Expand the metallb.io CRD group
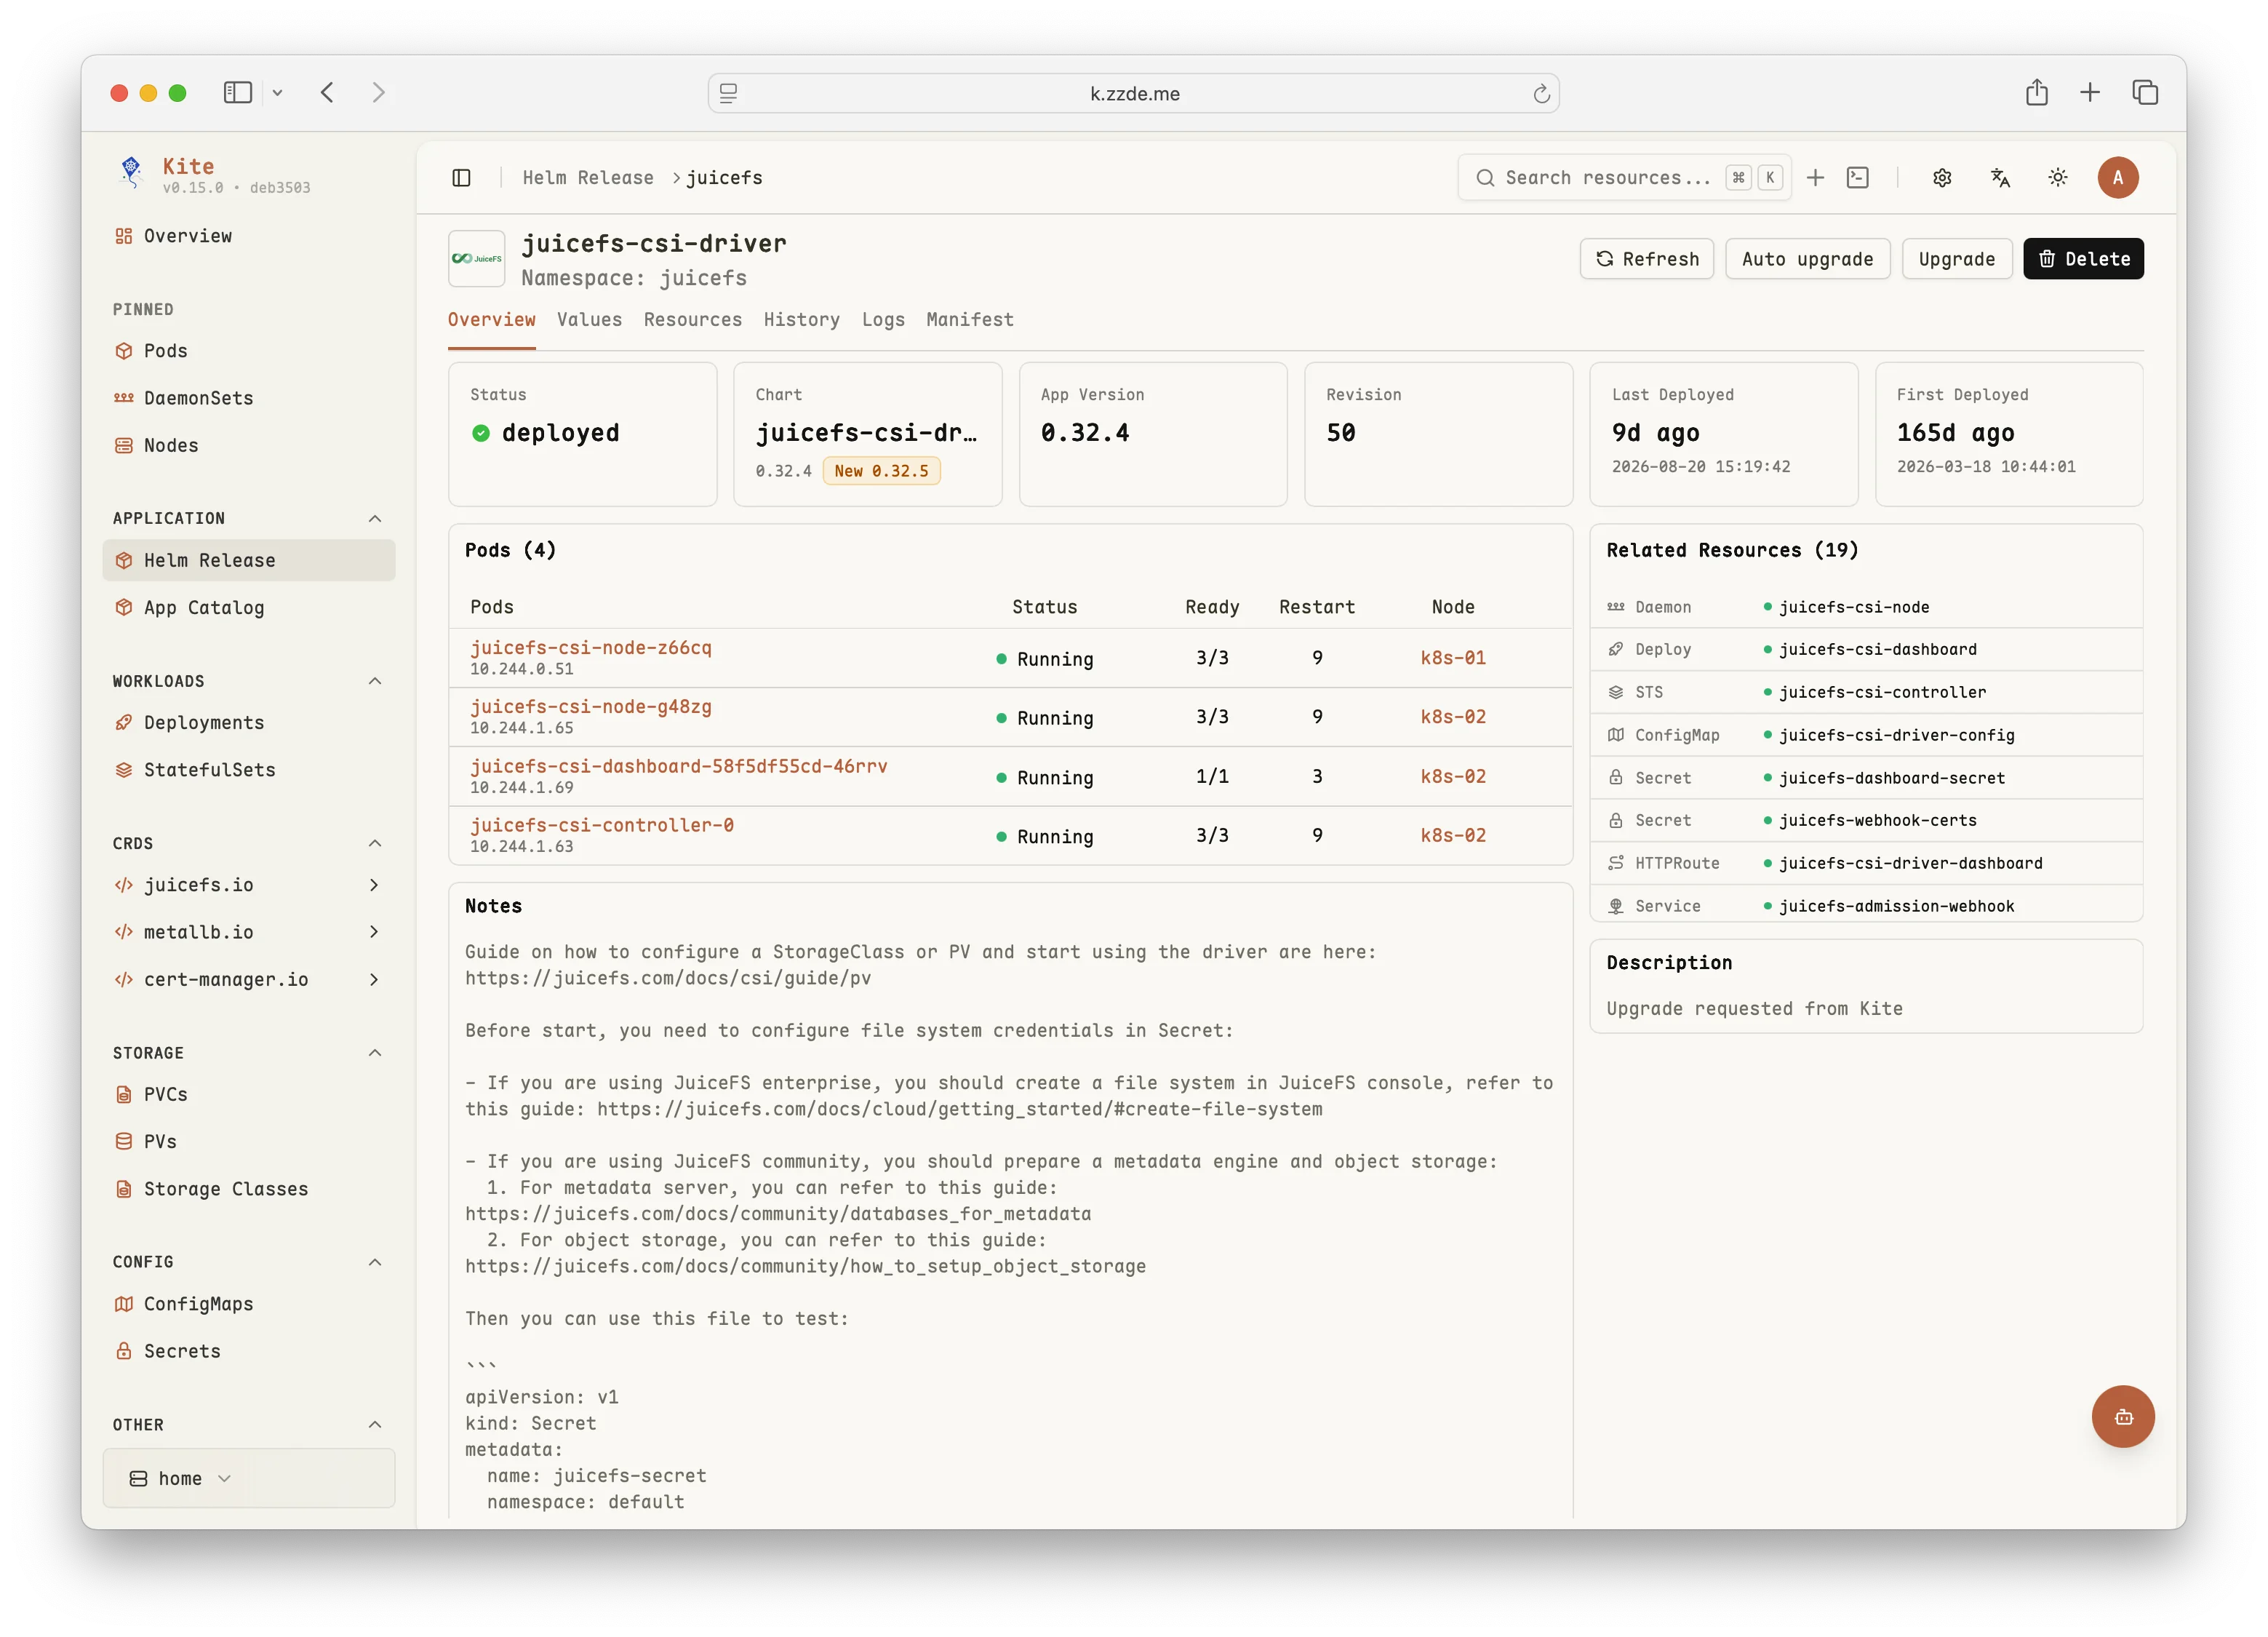 248,932
